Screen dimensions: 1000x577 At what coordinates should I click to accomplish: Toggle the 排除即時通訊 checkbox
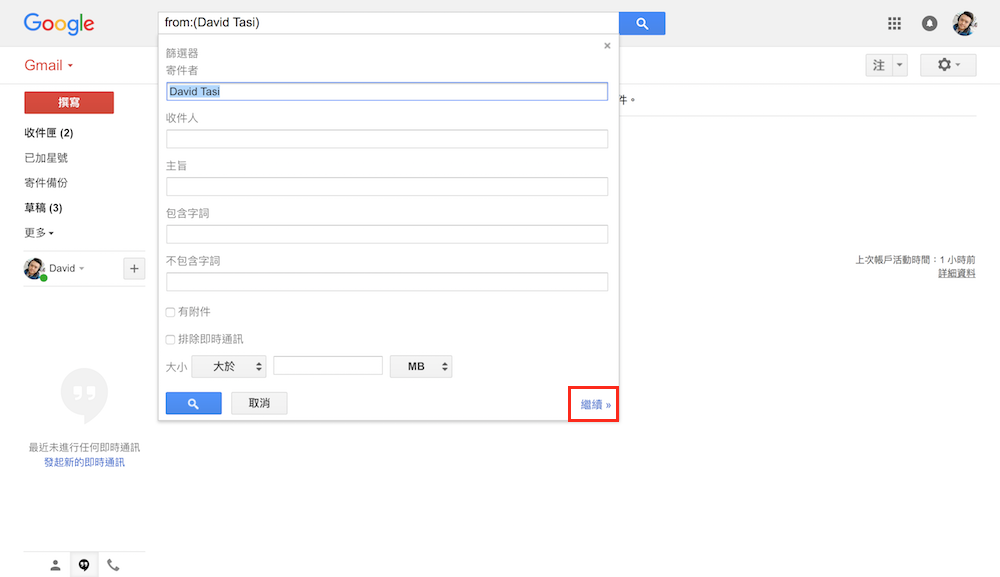(170, 340)
